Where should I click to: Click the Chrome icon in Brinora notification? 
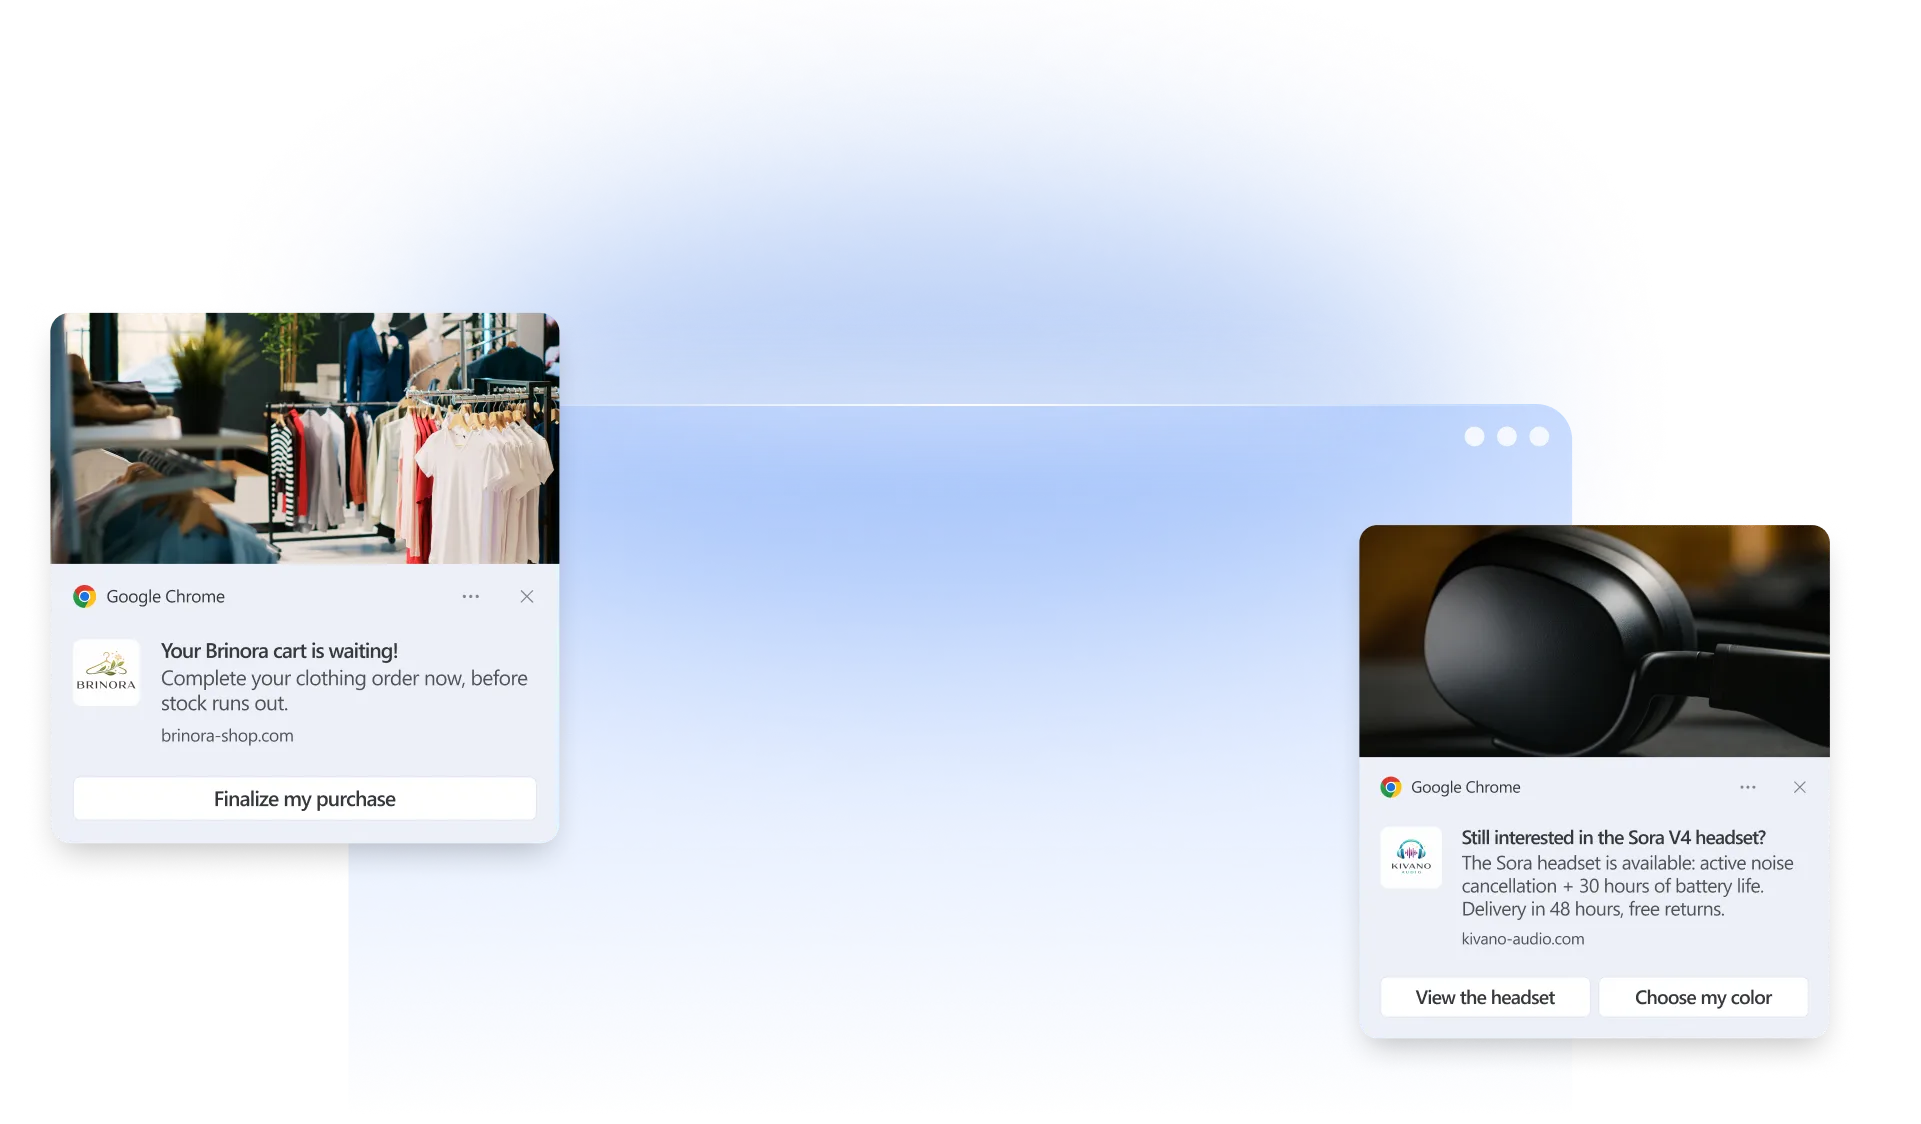pyautogui.click(x=85, y=597)
